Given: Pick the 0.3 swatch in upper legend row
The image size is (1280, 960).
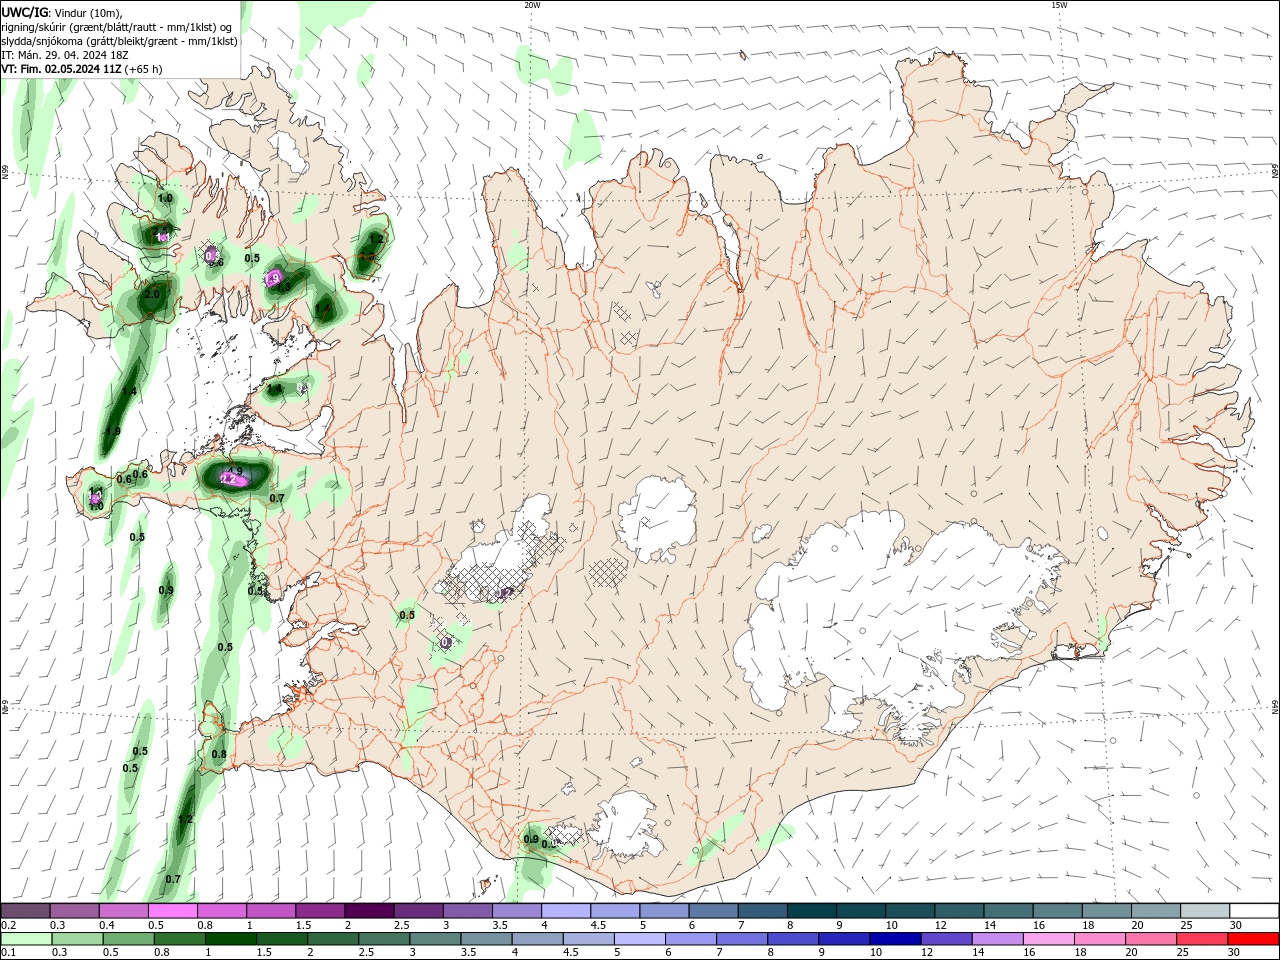Looking at the screenshot, I should [x=74, y=910].
